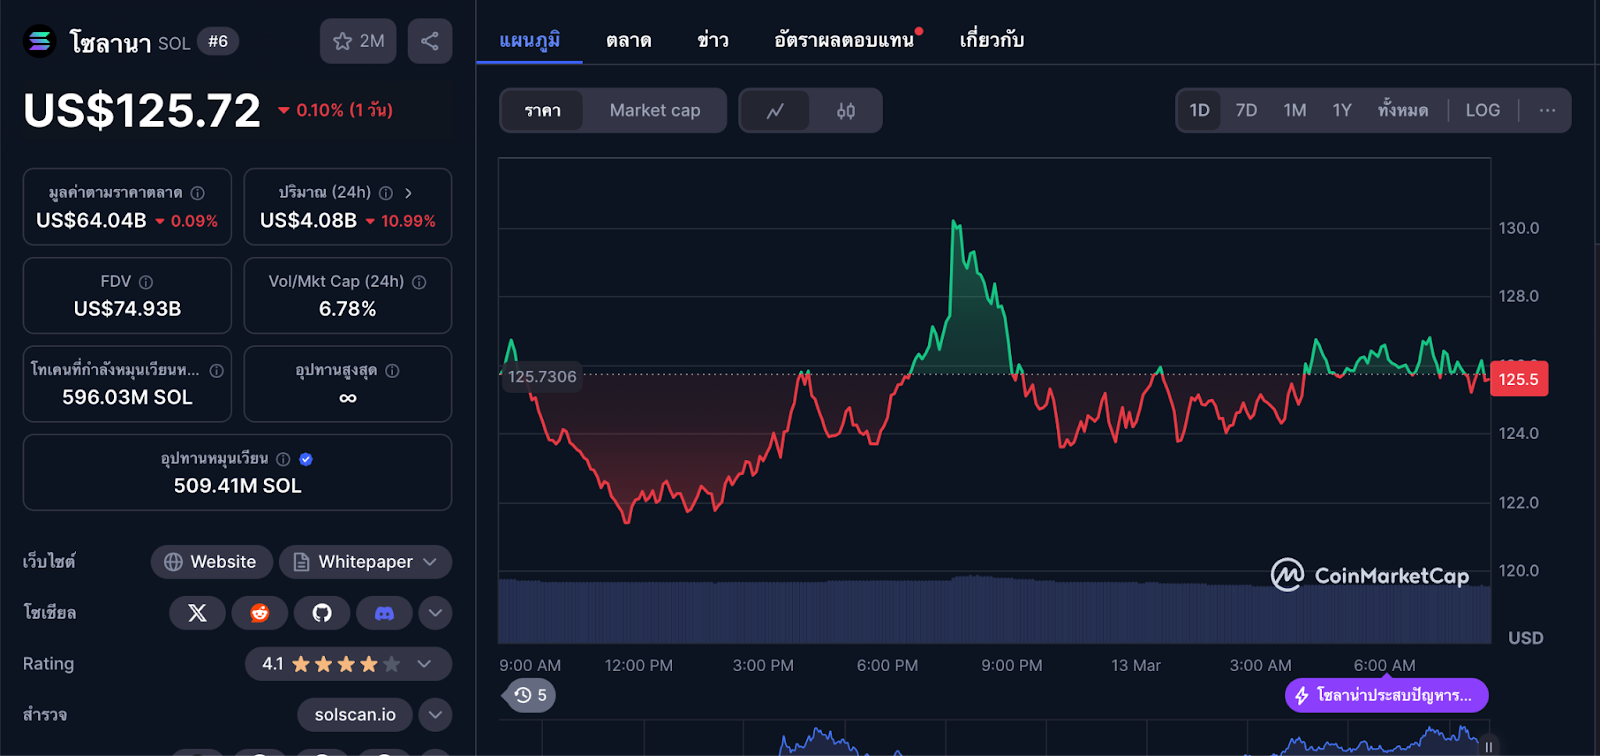
Task: Open the X (Twitter) social link
Action: (198, 613)
